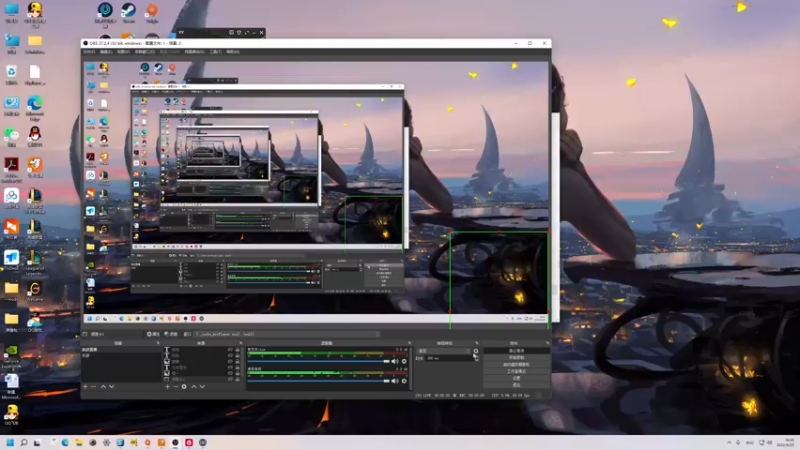Pop out the Scenes dock panel
This screenshot has width=800, height=450.
[x=158, y=343]
